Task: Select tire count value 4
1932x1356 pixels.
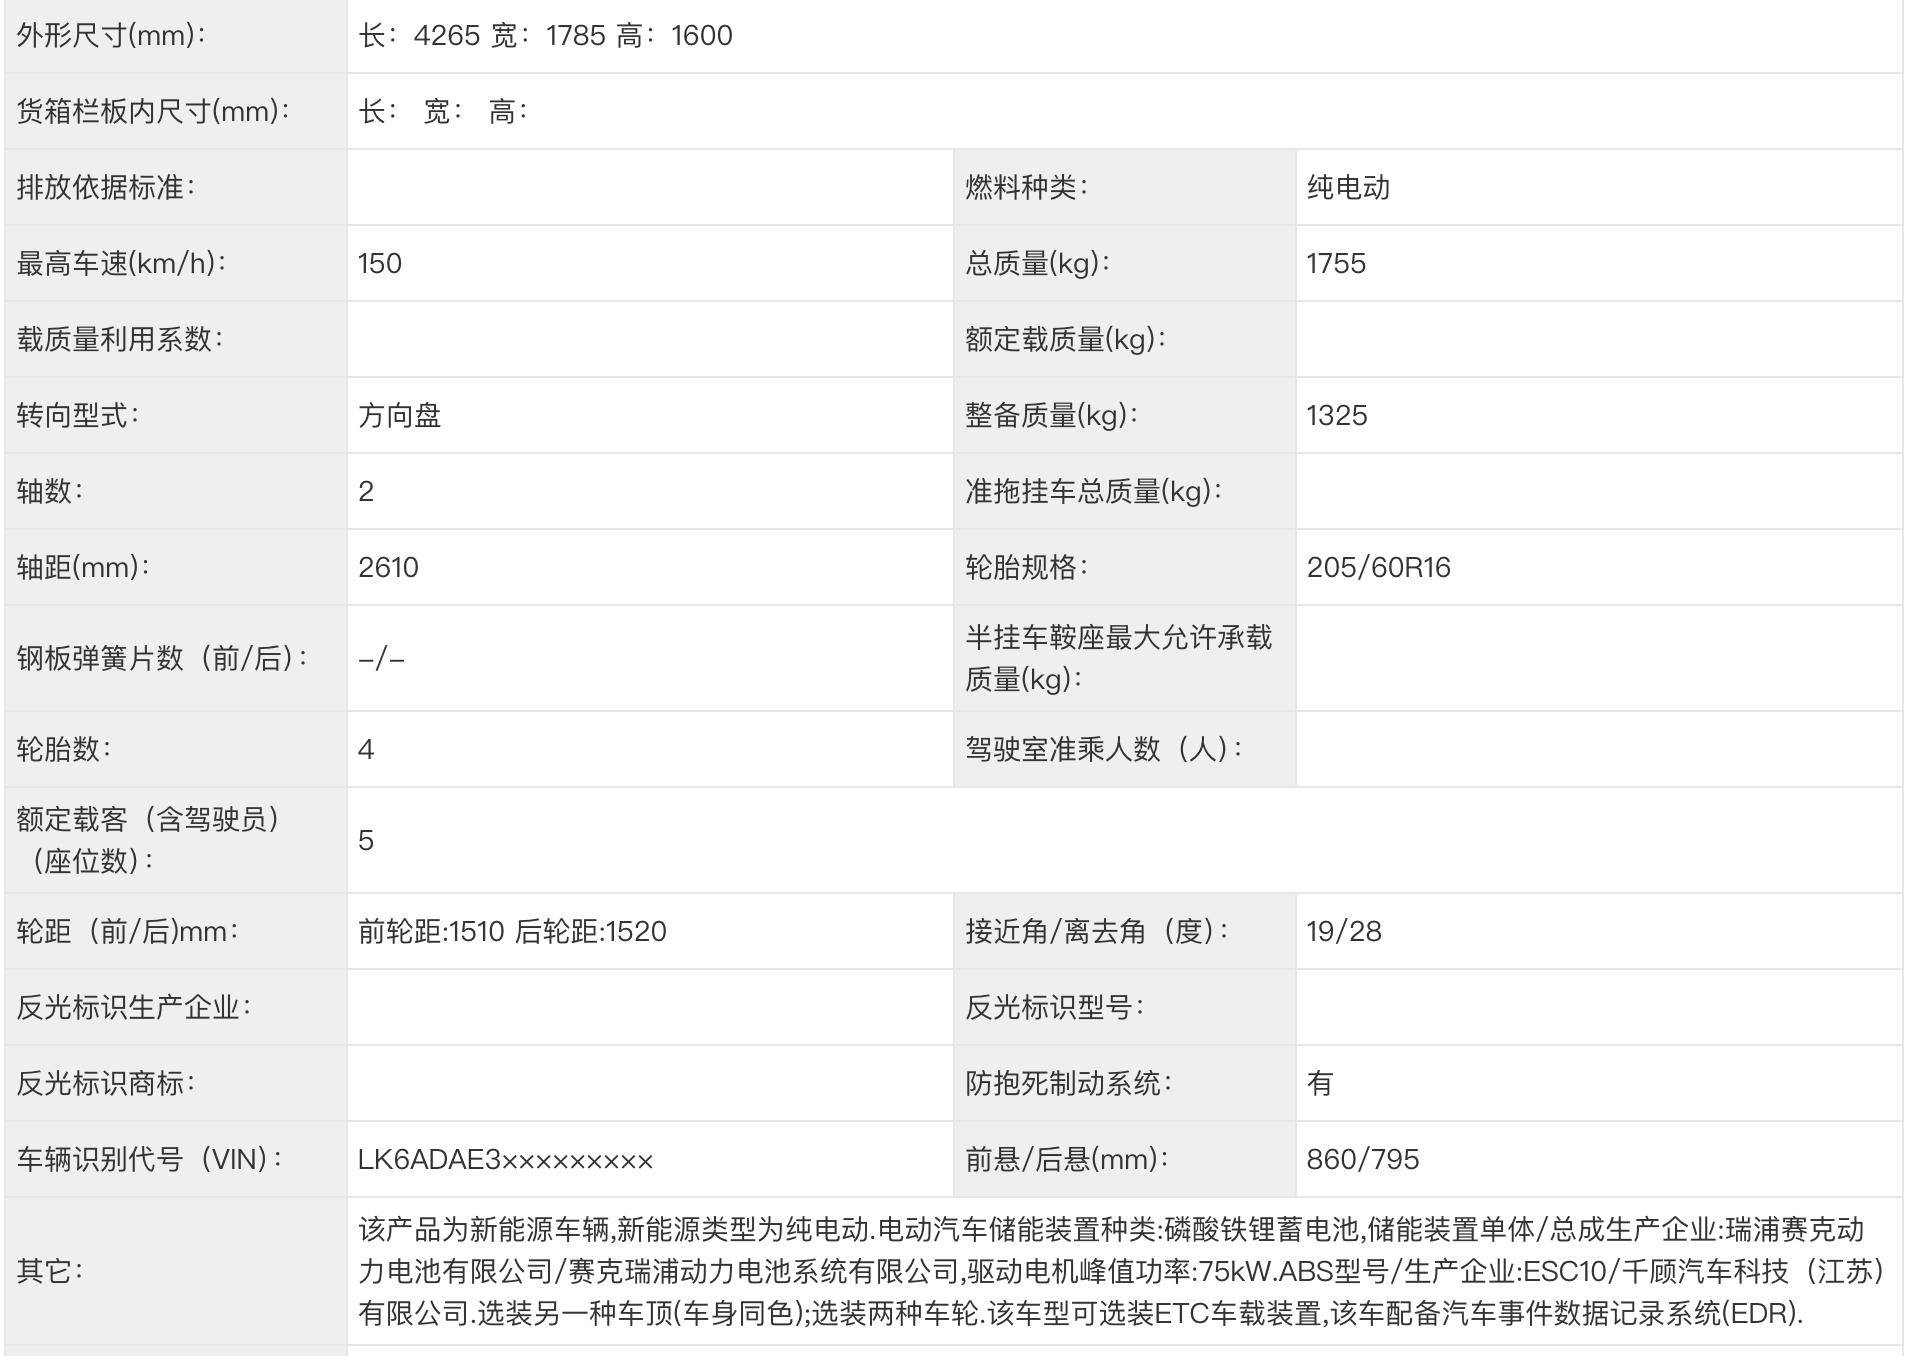Action: coord(366,749)
